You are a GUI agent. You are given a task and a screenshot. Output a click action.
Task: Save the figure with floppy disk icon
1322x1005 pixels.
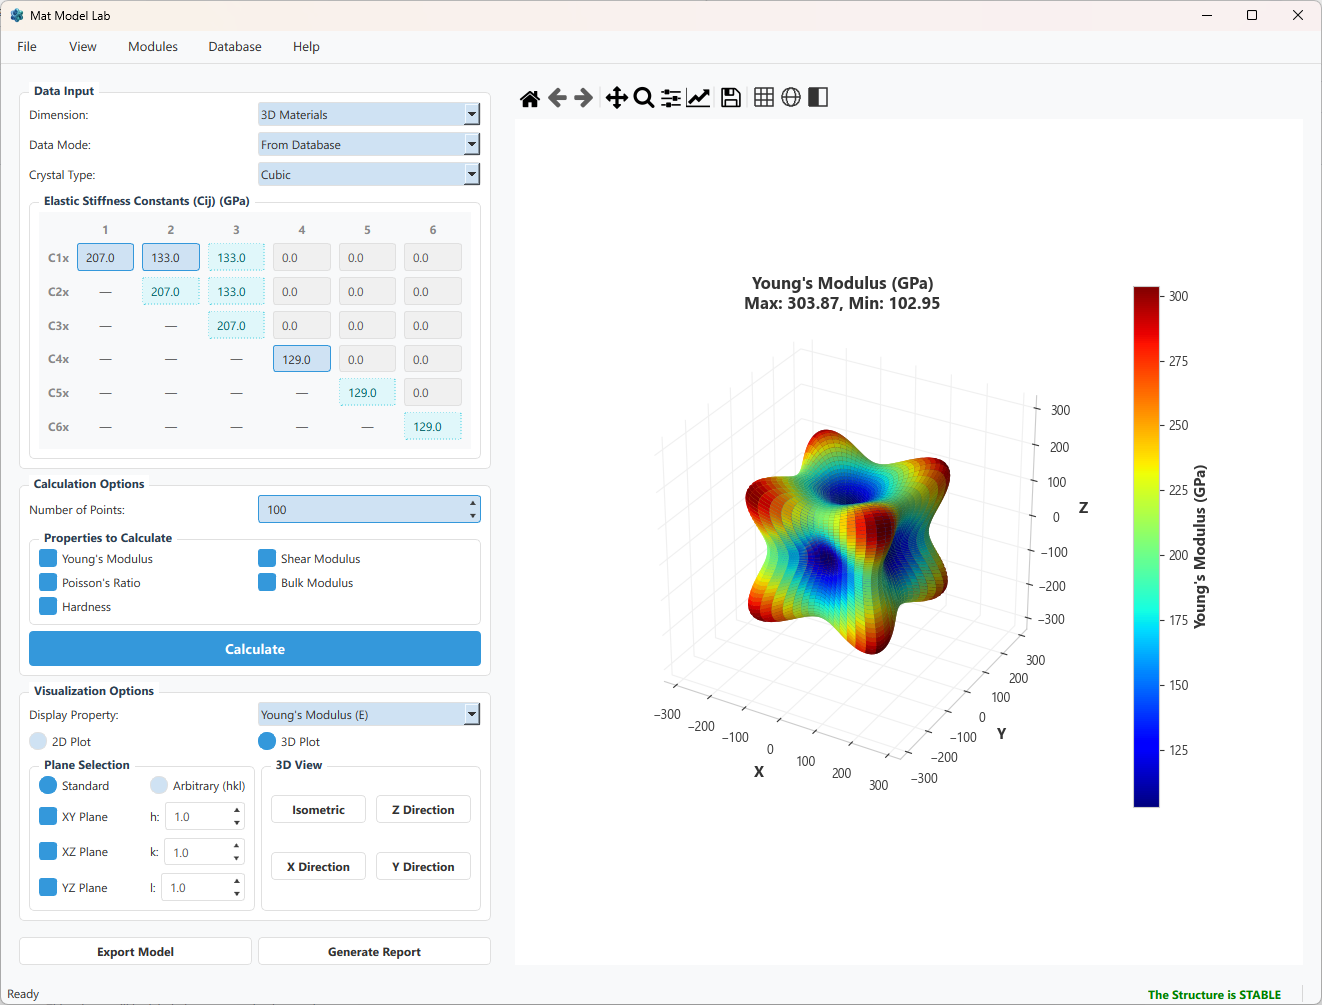(x=731, y=98)
